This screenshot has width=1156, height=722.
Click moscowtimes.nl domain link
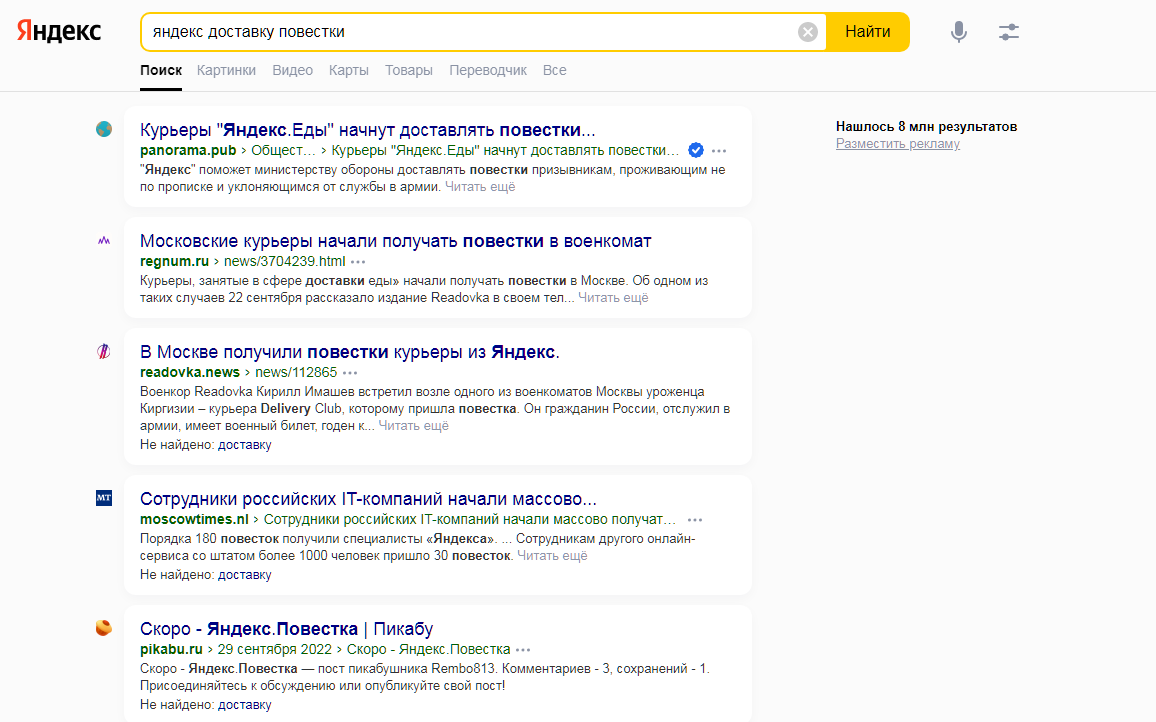tap(195, 519)
